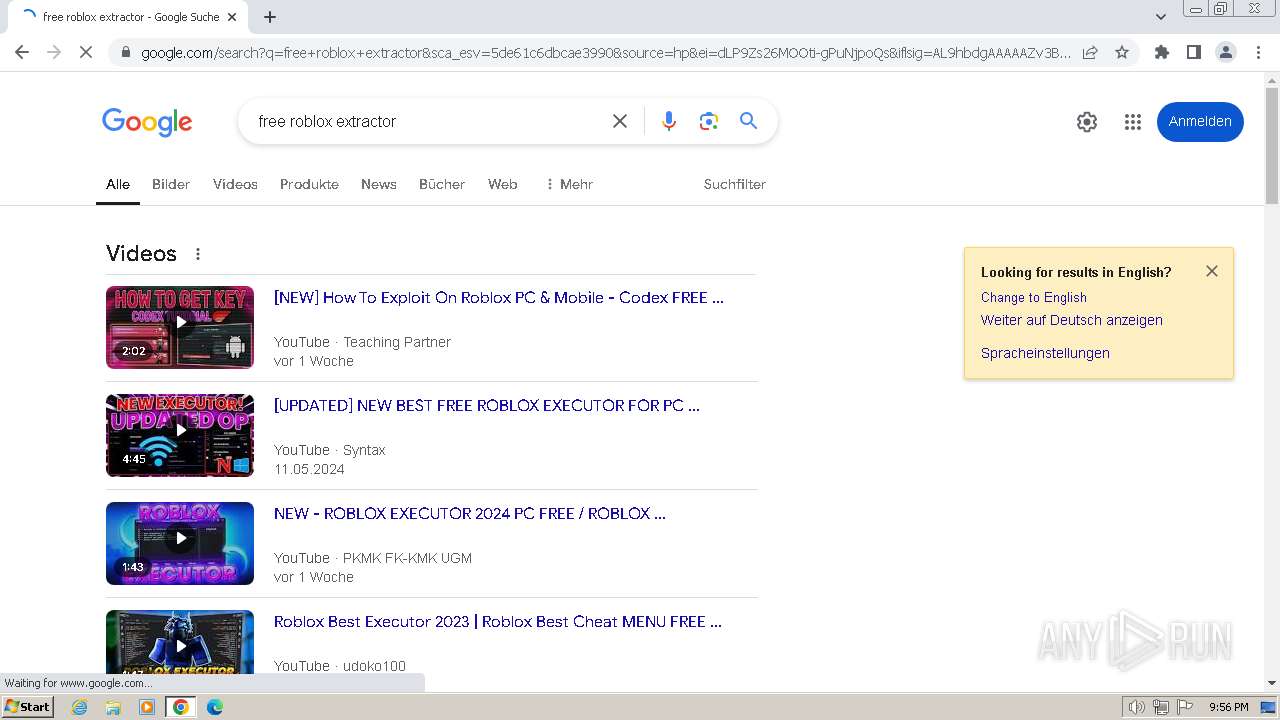This screenshot has width=1280, height=720.
Task: Bookmark this page with the star
Action: (1122, 52)
